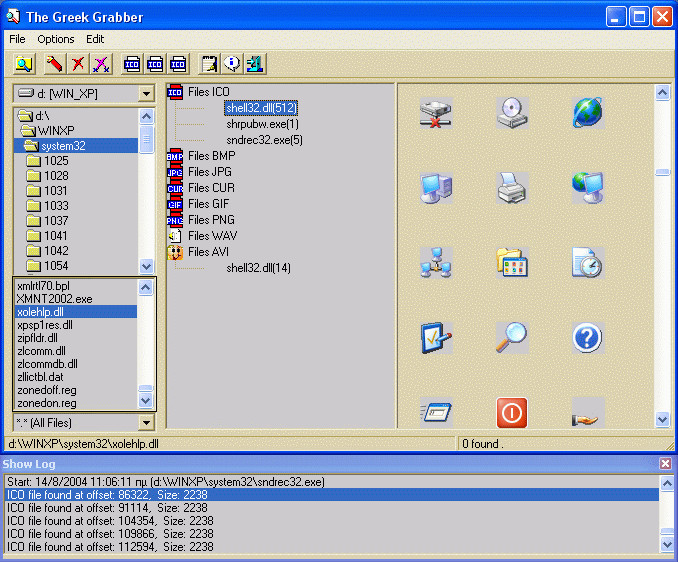Click the magnifier search icon in toolbar
The image size is (678, 562).
point(24,64)
